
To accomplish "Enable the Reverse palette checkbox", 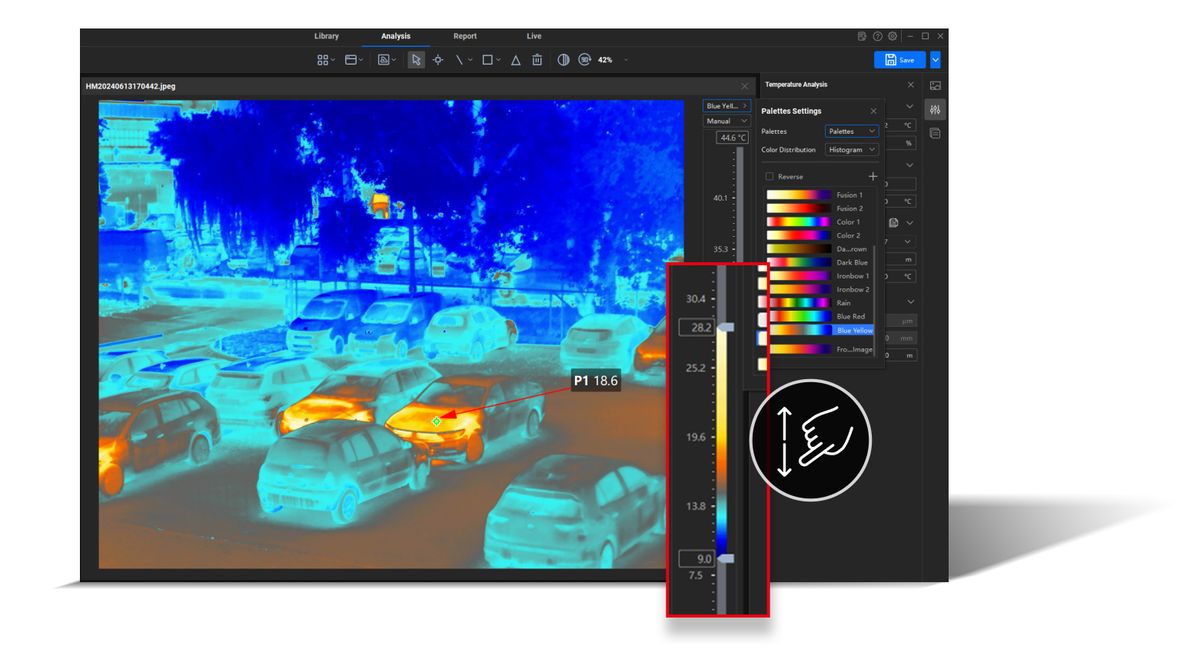I will [x=769, y=176].
